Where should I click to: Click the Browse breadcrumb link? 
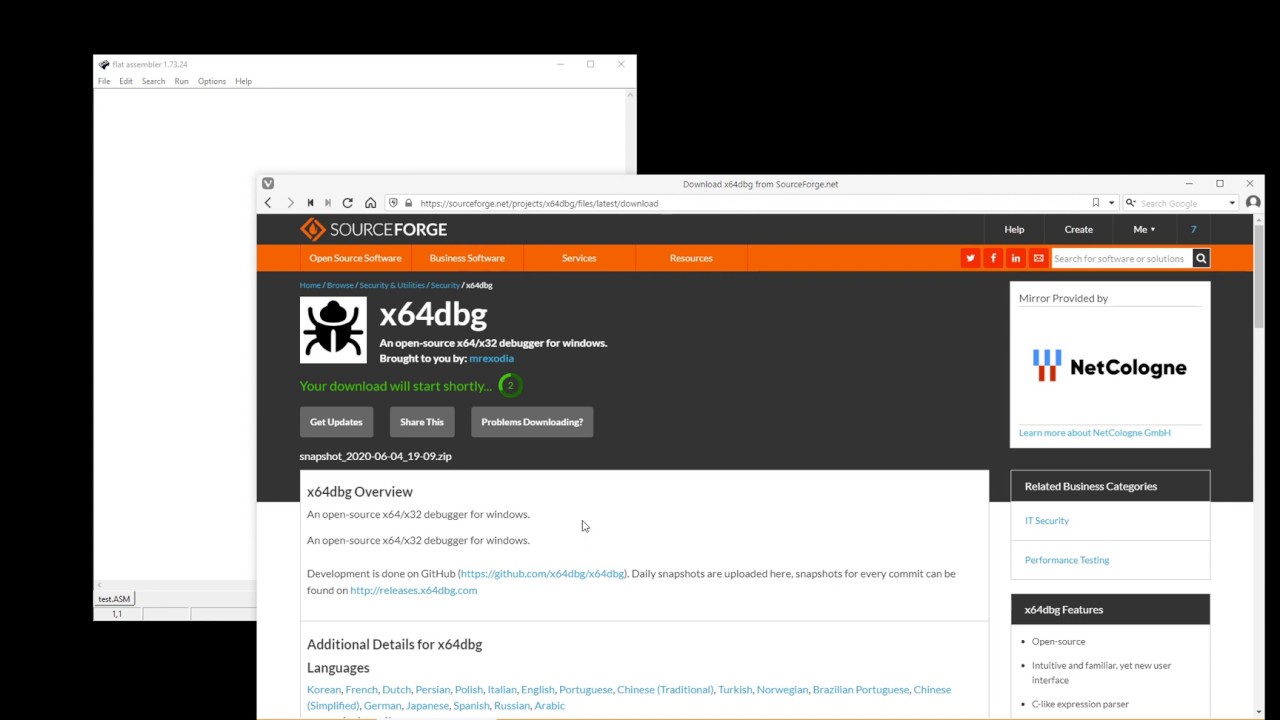point(340,285)
